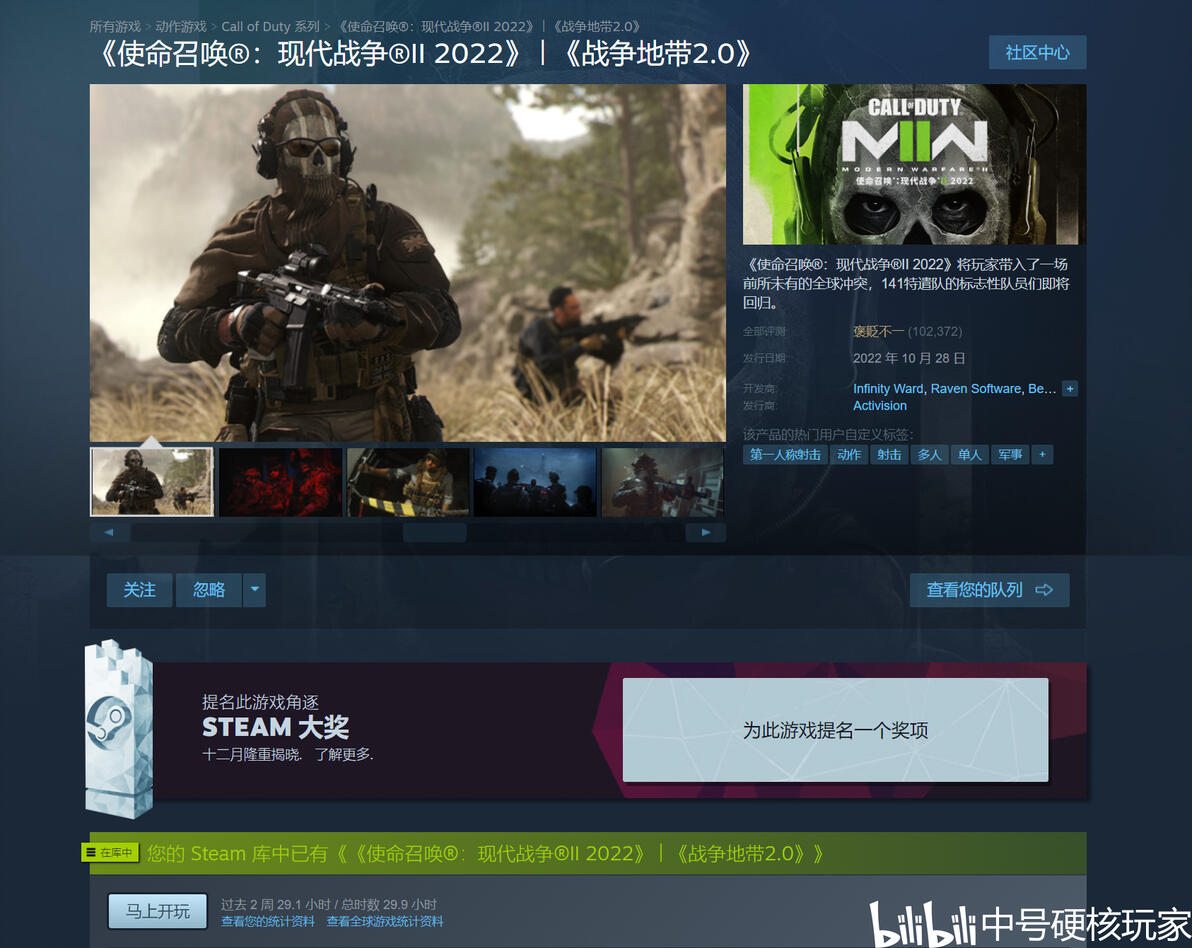Open the 褒贬不一 review summary link

878,331
